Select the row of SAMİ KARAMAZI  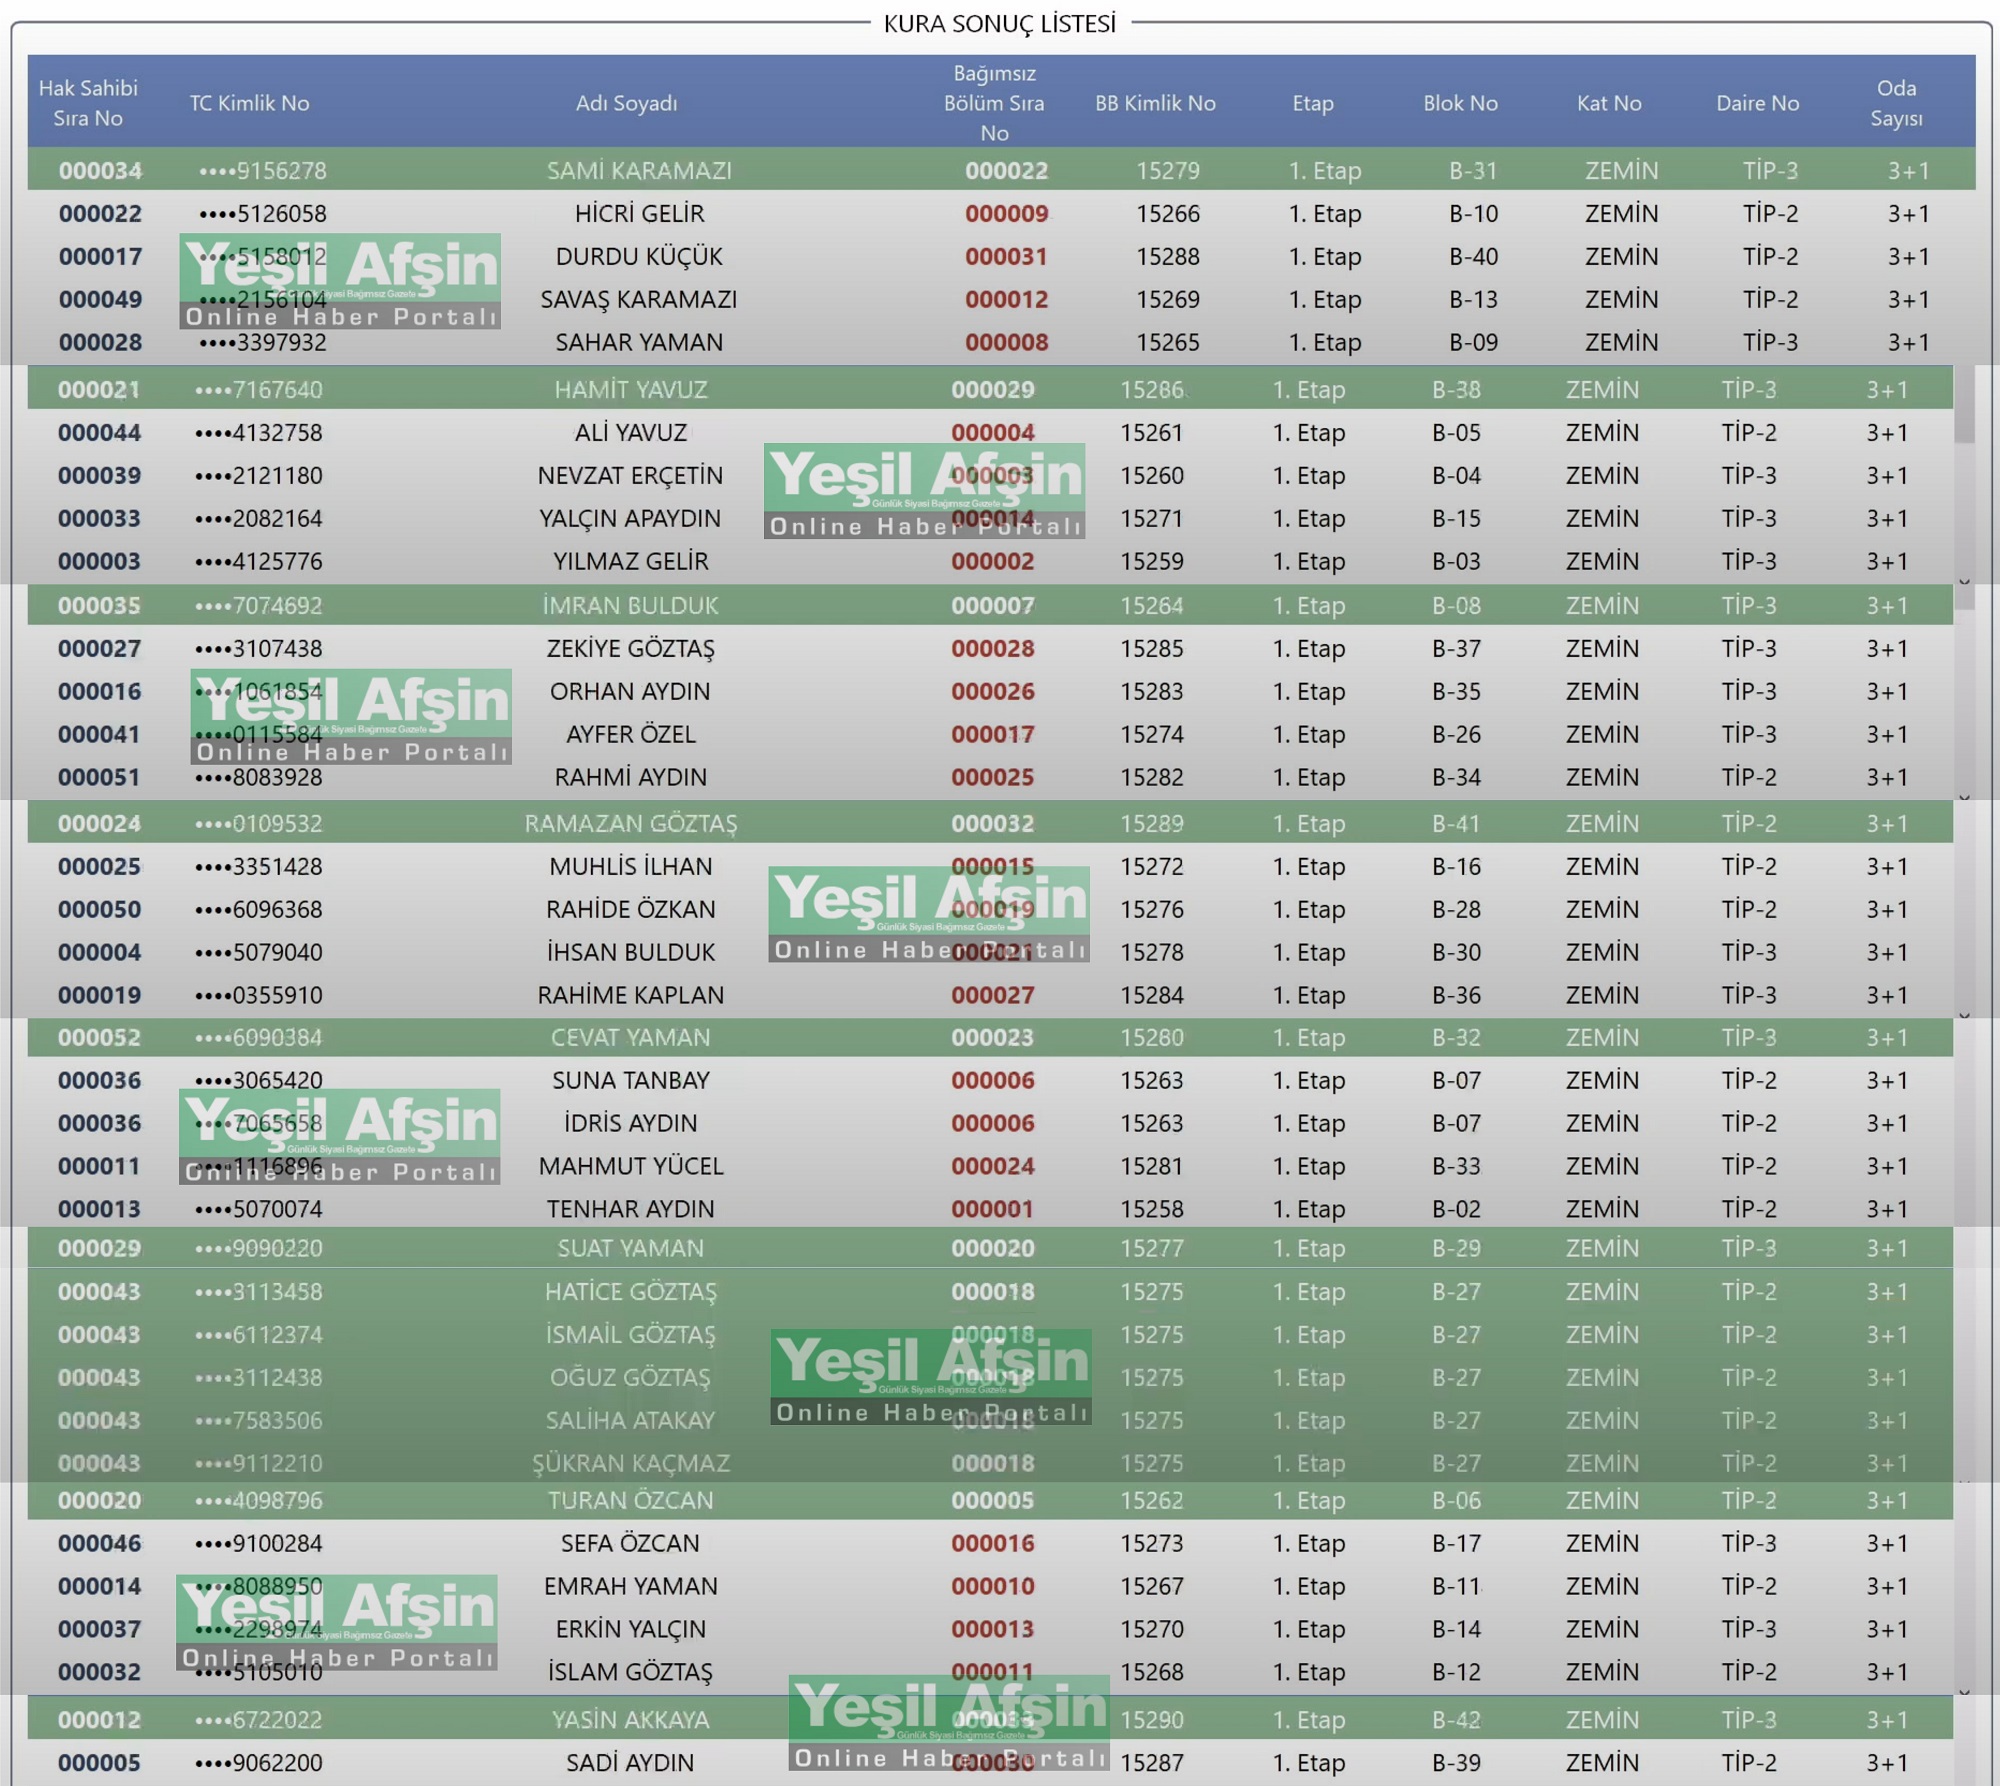(1001, 170)
